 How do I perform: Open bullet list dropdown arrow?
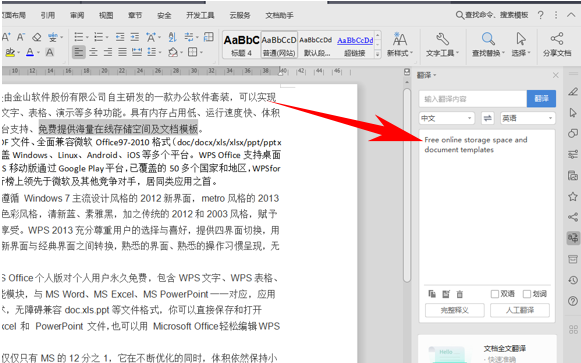click(87, 37)
